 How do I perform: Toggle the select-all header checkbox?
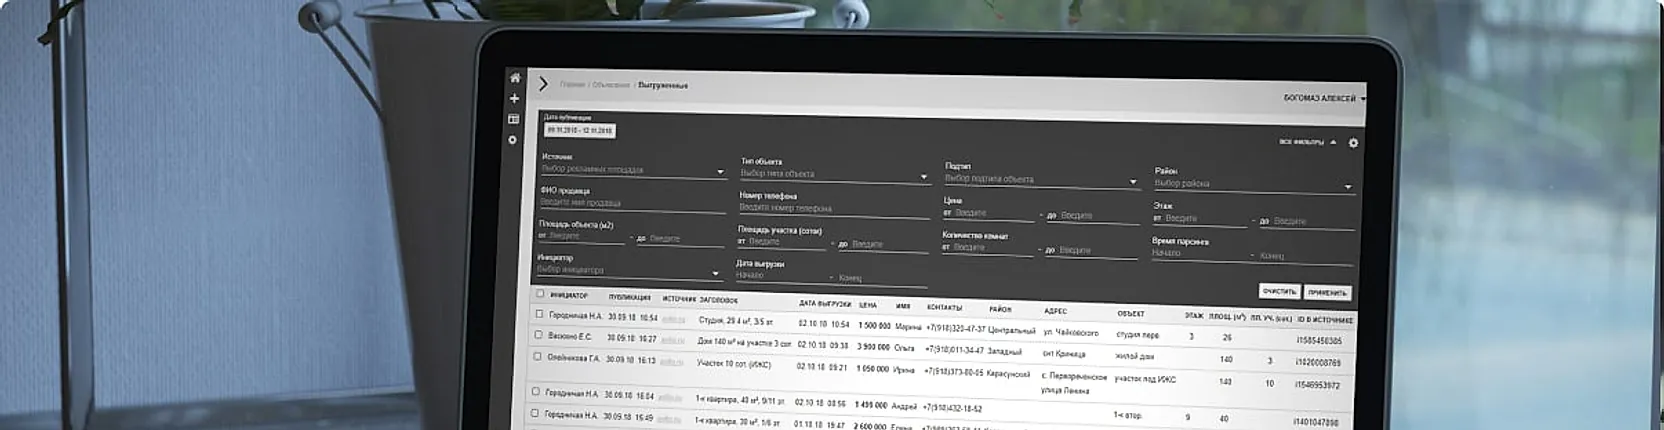coord(540,294)
